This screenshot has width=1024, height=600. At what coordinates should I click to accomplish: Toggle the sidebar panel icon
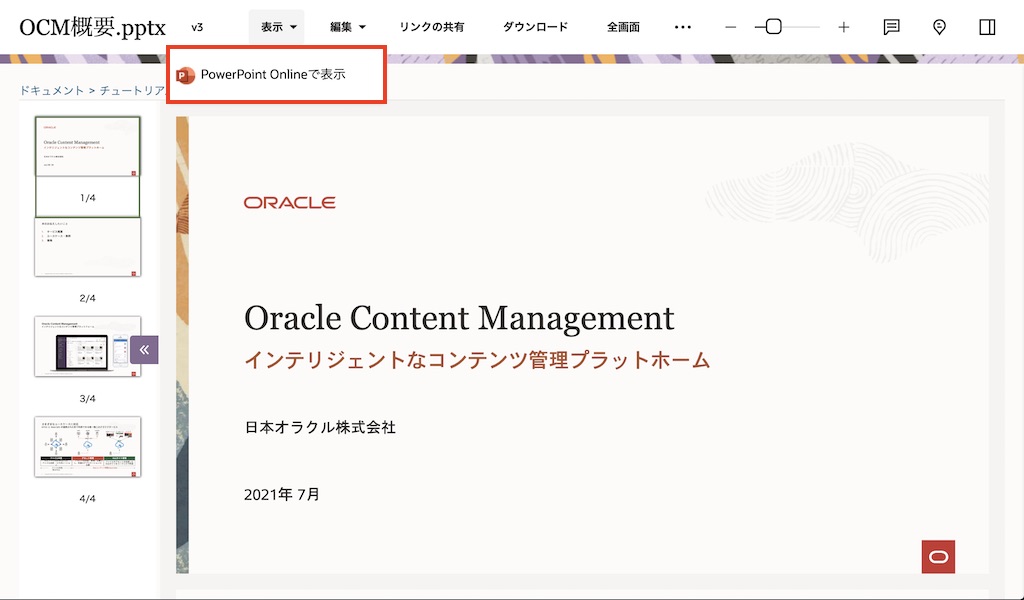[x=987, y=27]
